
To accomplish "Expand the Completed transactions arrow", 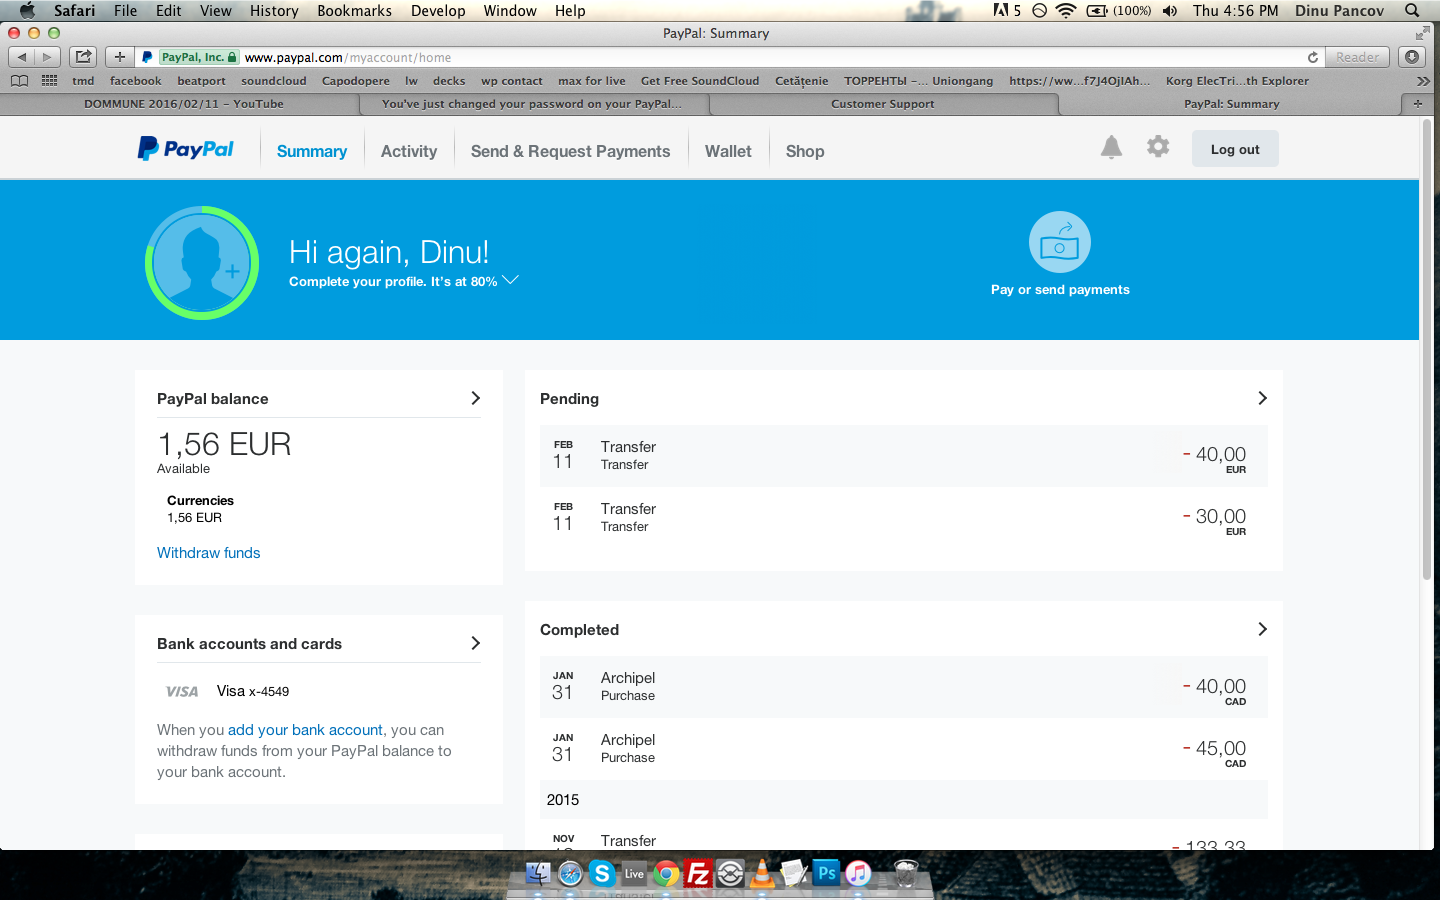I will coord(1262,629).
